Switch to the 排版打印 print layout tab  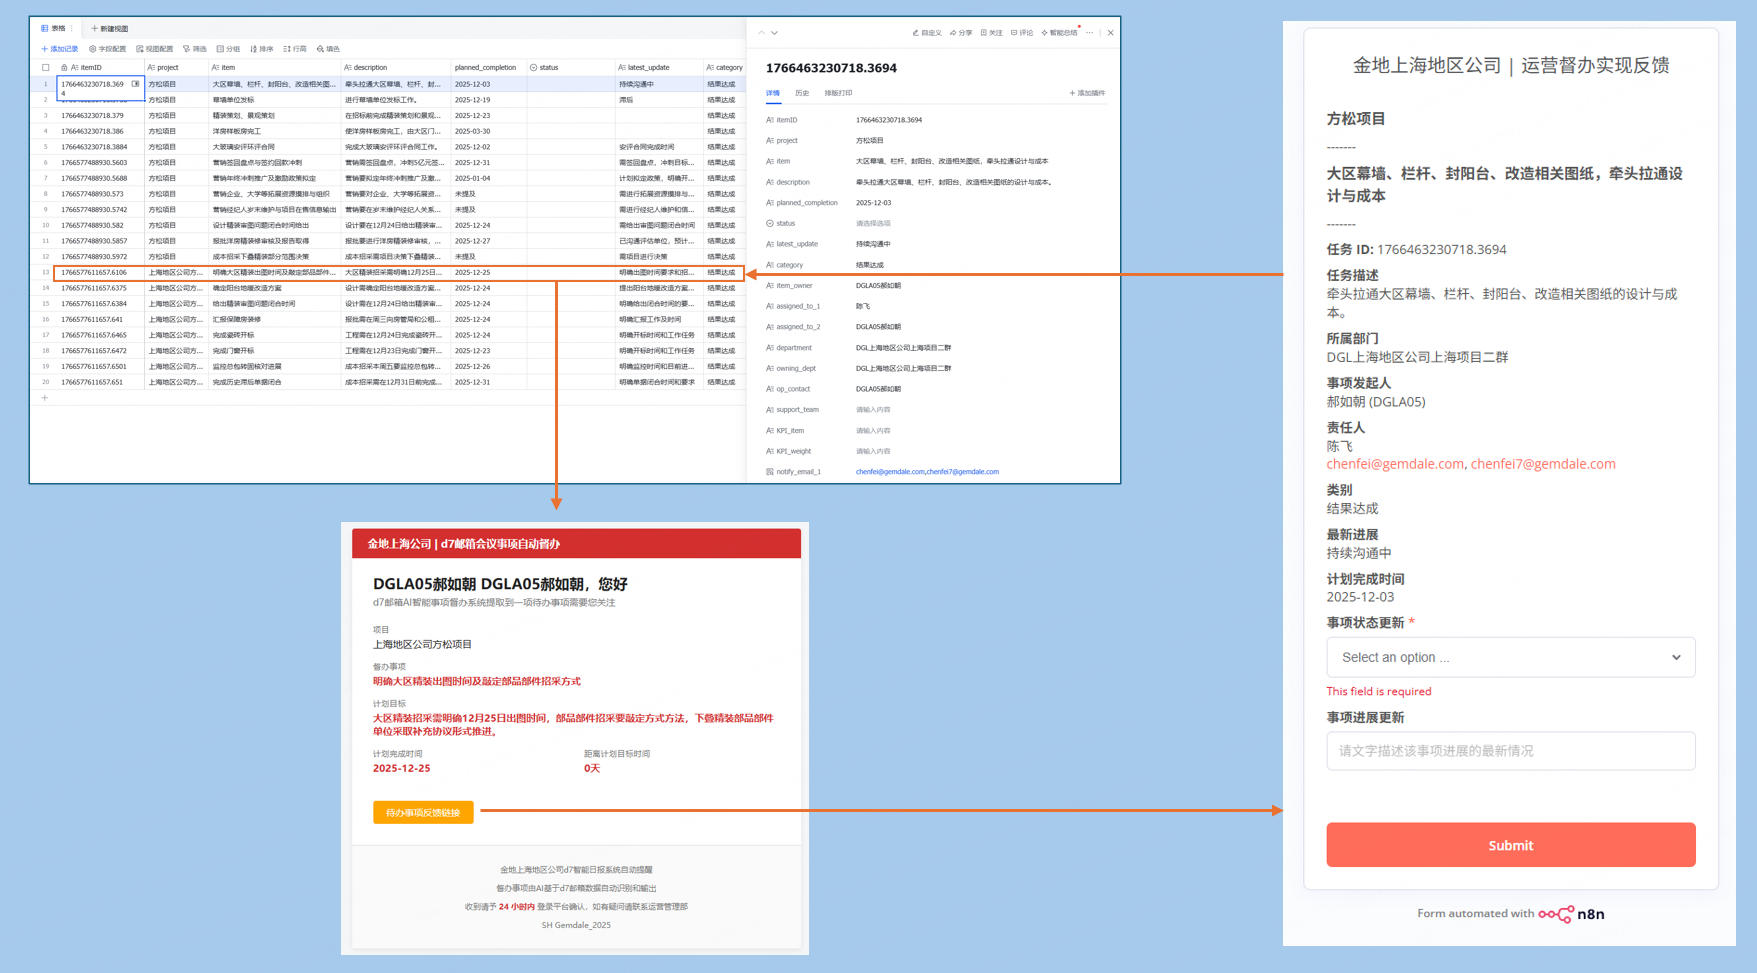(x=838, y=93)
